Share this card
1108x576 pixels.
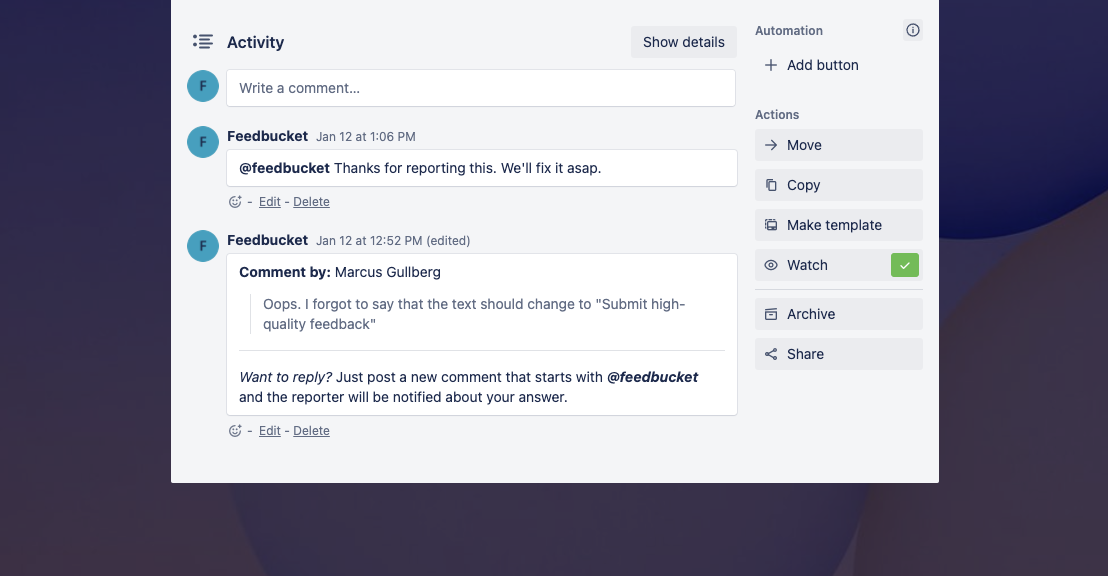tap(839, 354)
